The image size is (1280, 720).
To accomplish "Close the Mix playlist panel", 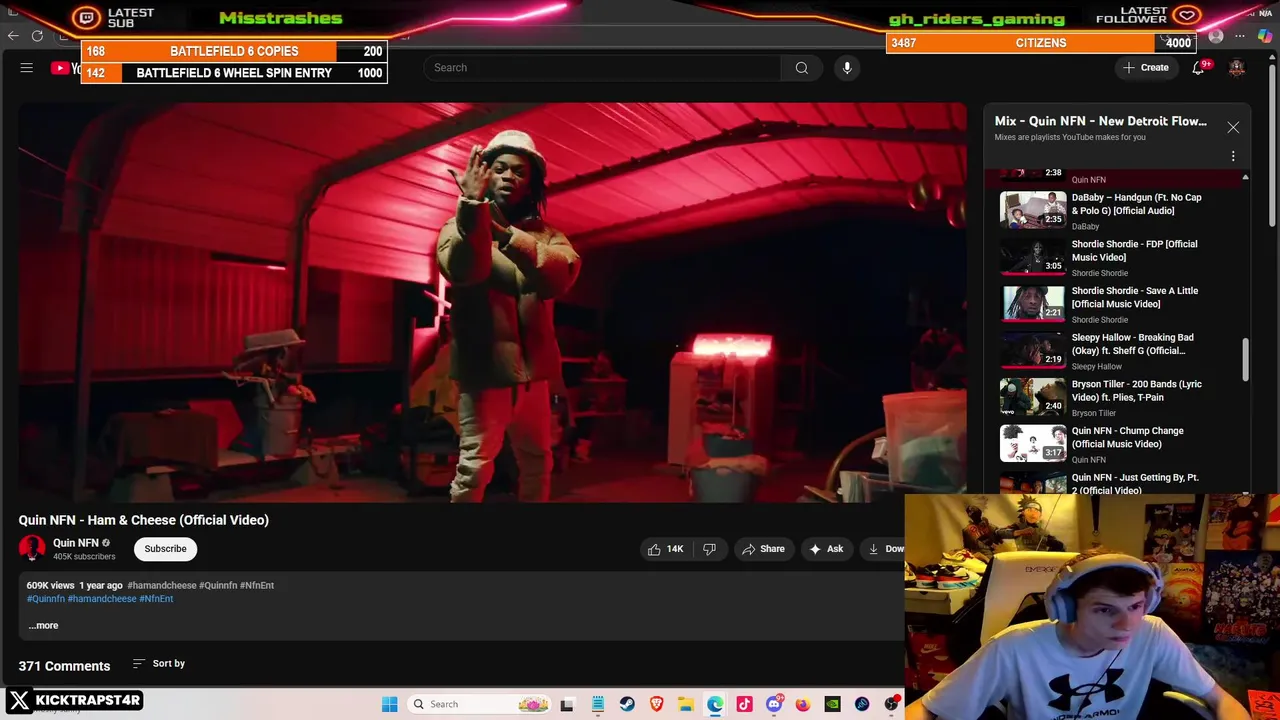I will [x=1233, y=128].
